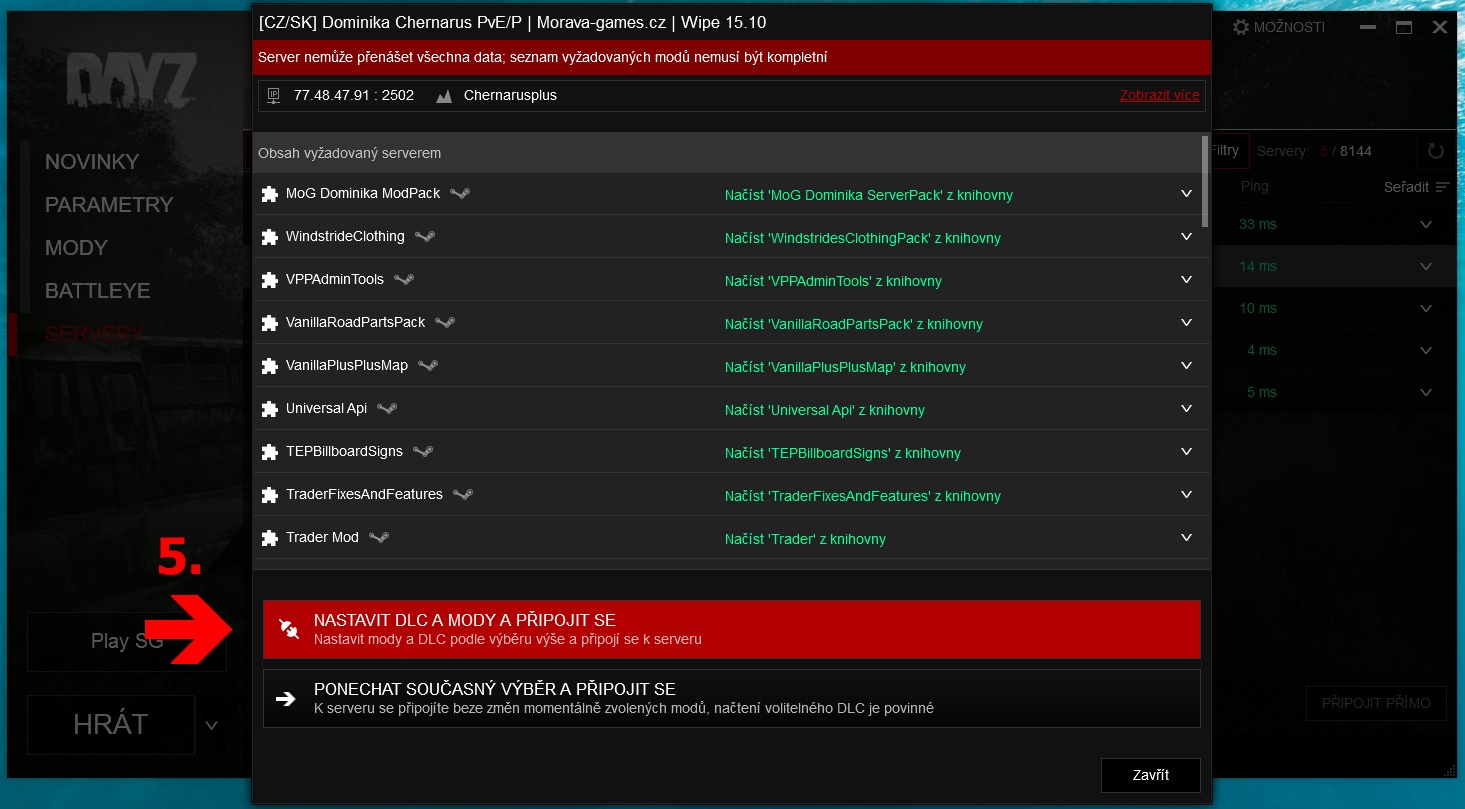Click puzzle piece icon for WindstrideClothing

[x=269, y=238]
